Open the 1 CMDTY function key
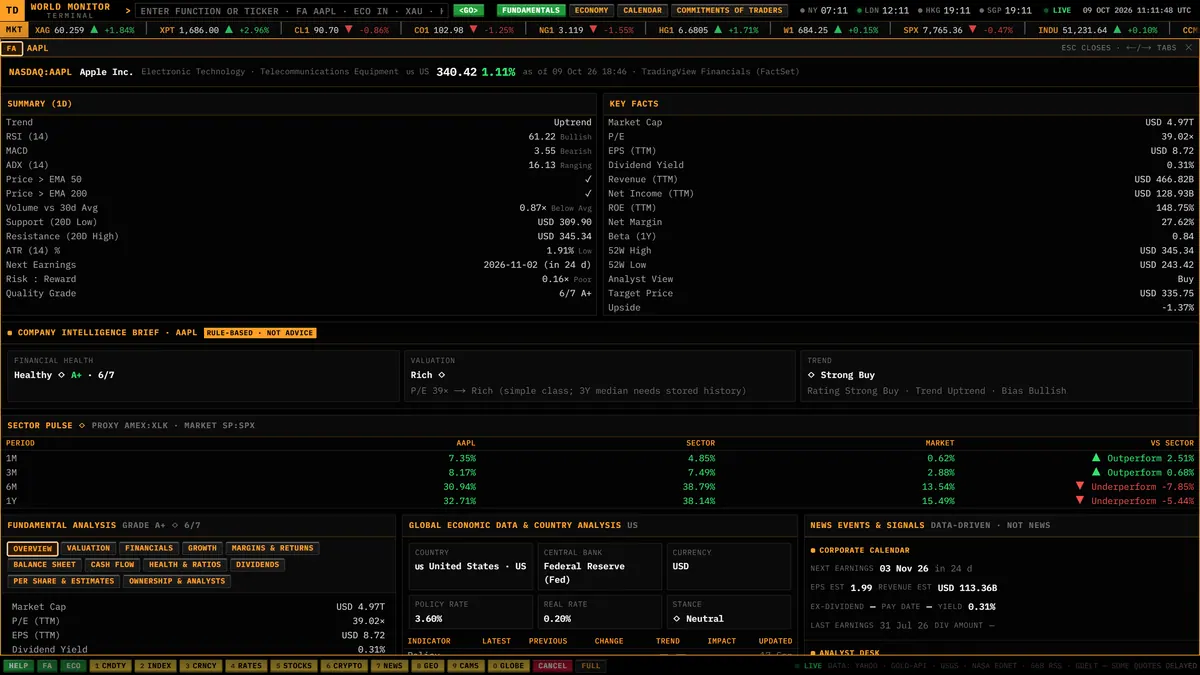 (x=111, y=666)
